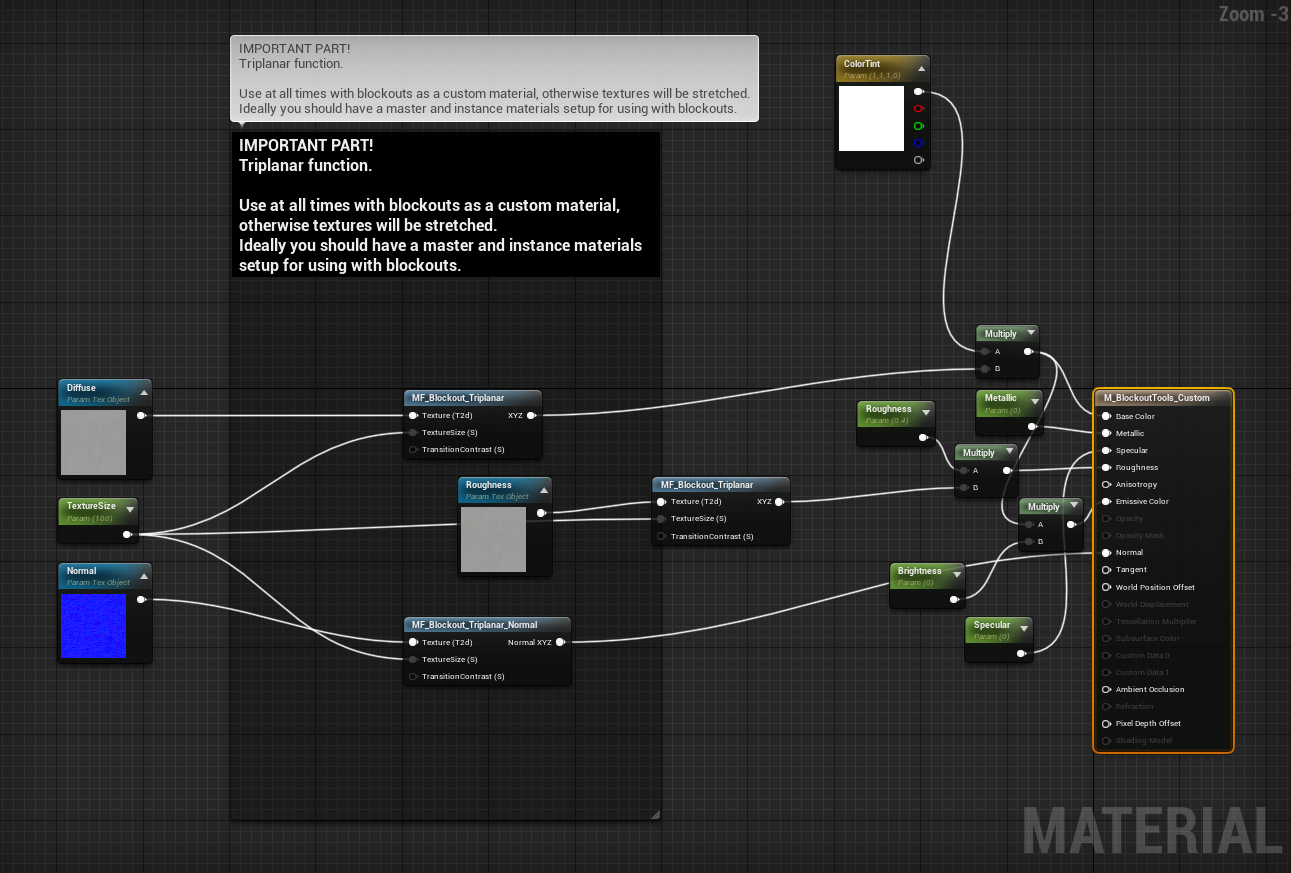The height and width of the screenshot is (873, 1291).
Task: Click the Diffuse texture node's output pin
Action: tap(141, 415)
